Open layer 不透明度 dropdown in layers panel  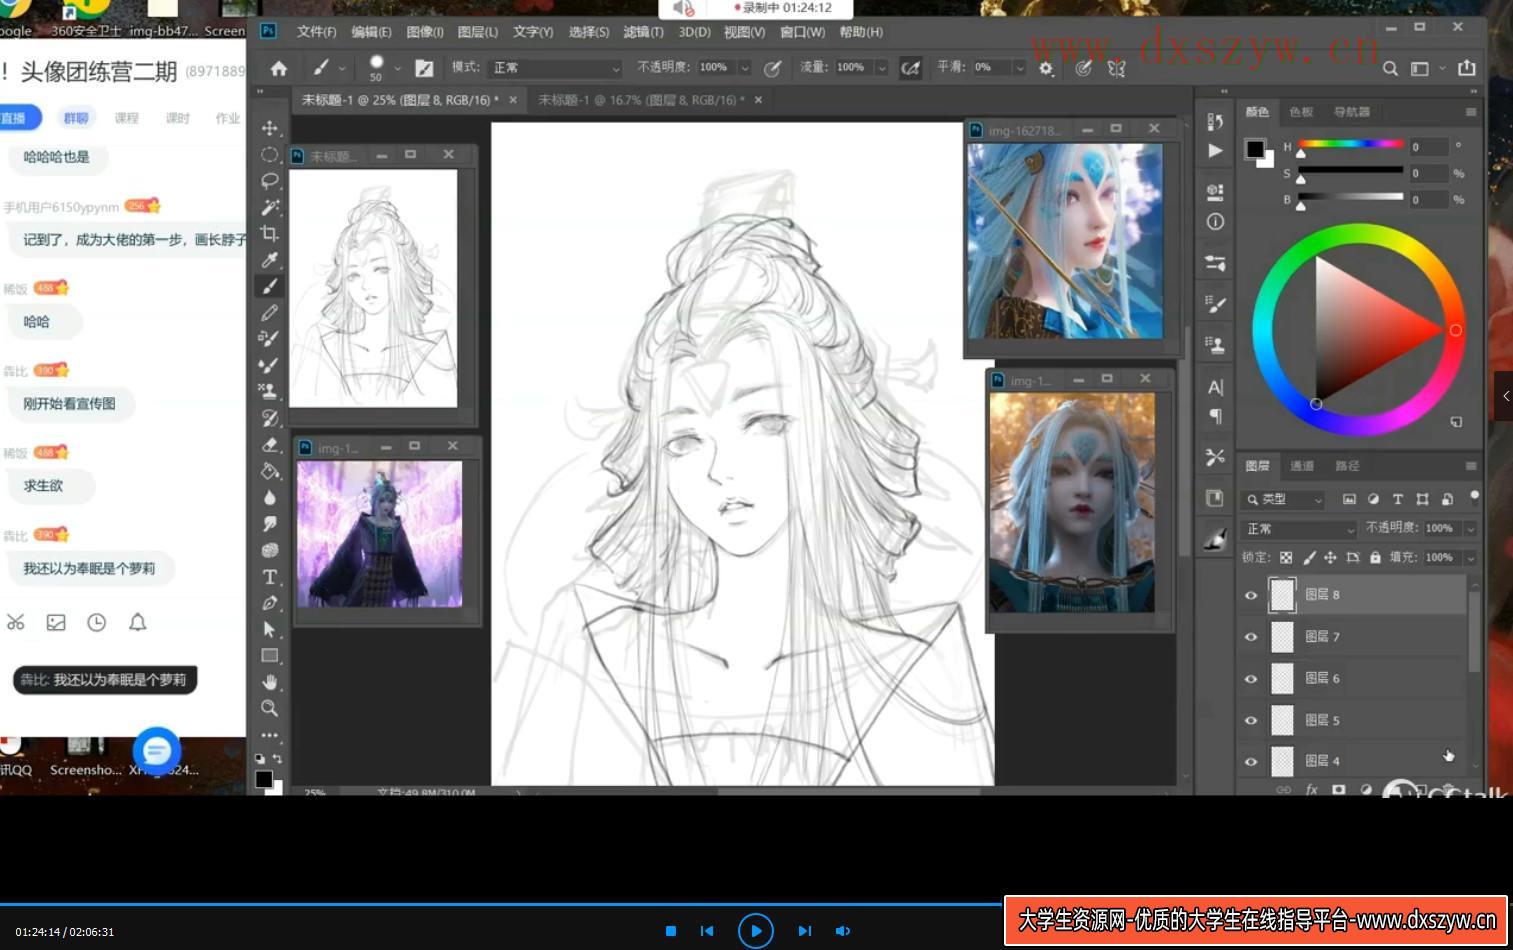click(x=1470, y=528)
